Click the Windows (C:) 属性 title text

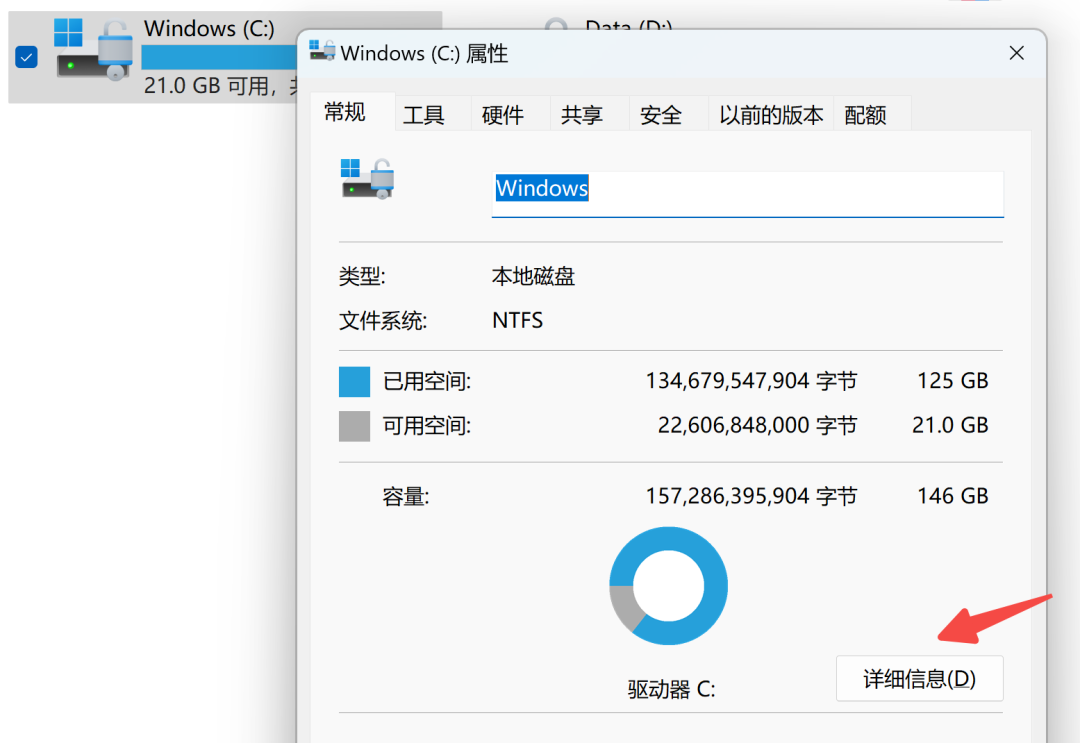[424, 53]
